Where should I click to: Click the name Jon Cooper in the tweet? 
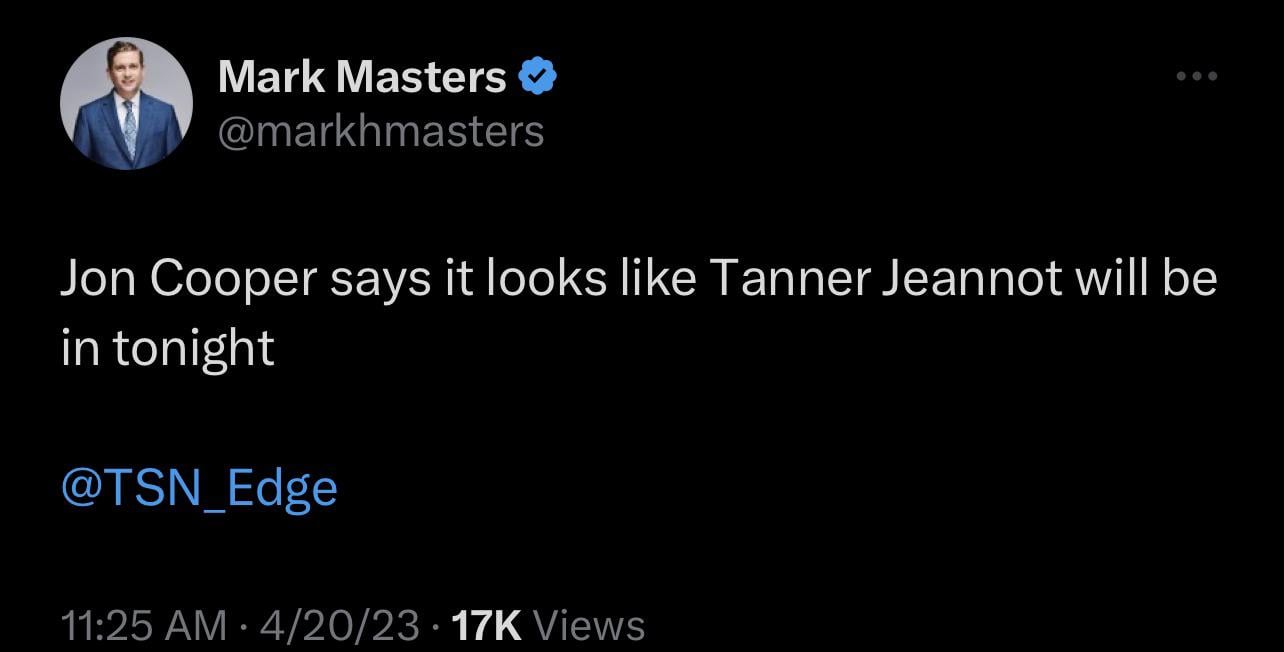point(187,281)
